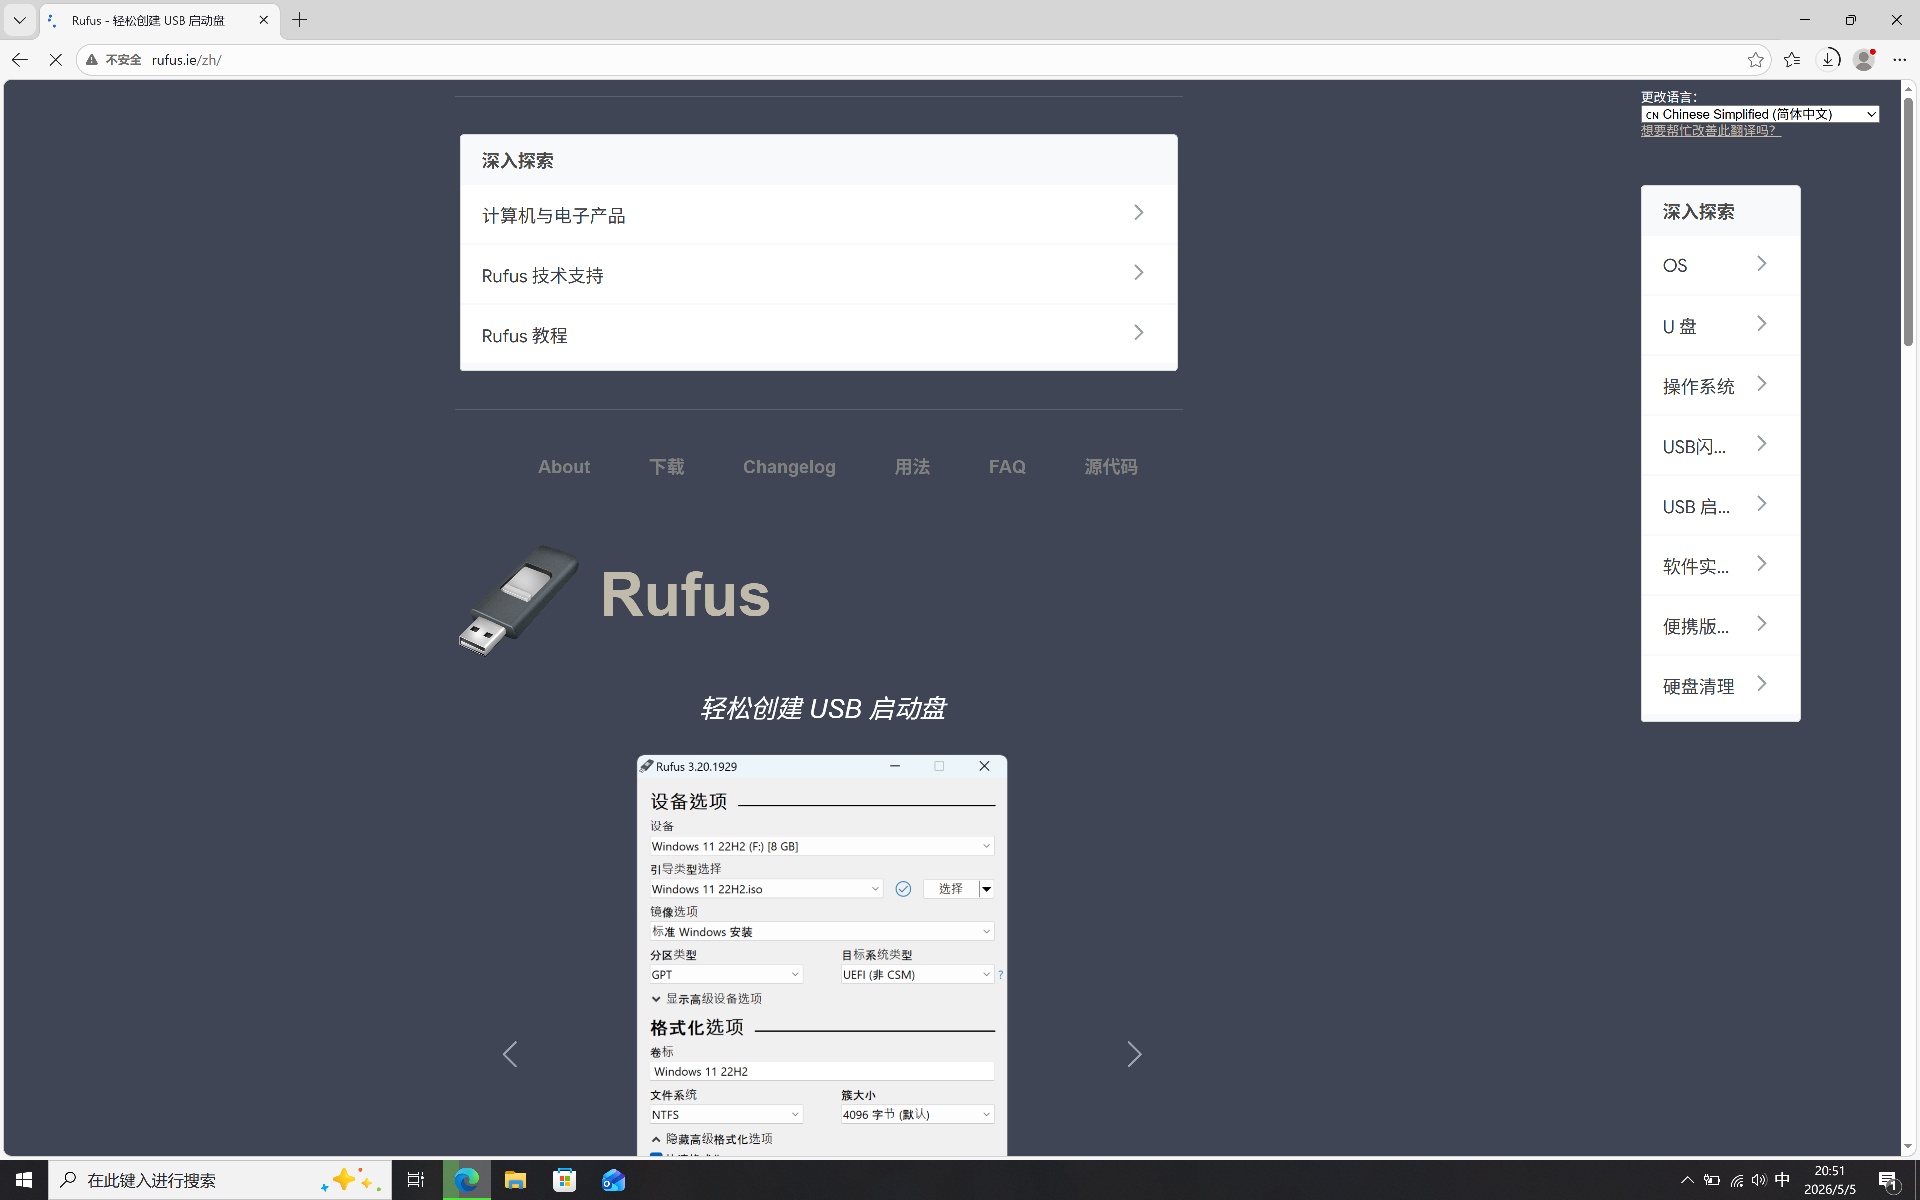Switch the Chinese input method indicator
This screenshot has height=1200, width=1920.
tap(1782, 1180)
